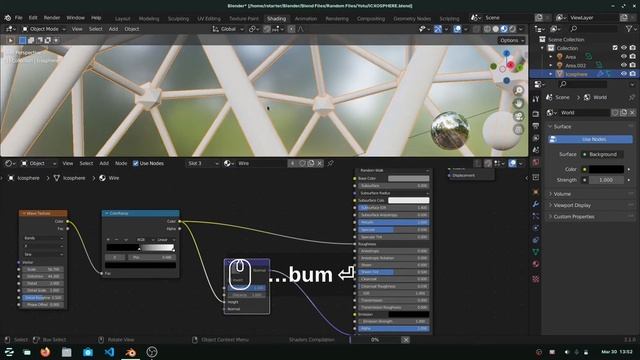Open the shader type Object dropdown
This screenshot has height=360, width=640.
coord(38,163)
